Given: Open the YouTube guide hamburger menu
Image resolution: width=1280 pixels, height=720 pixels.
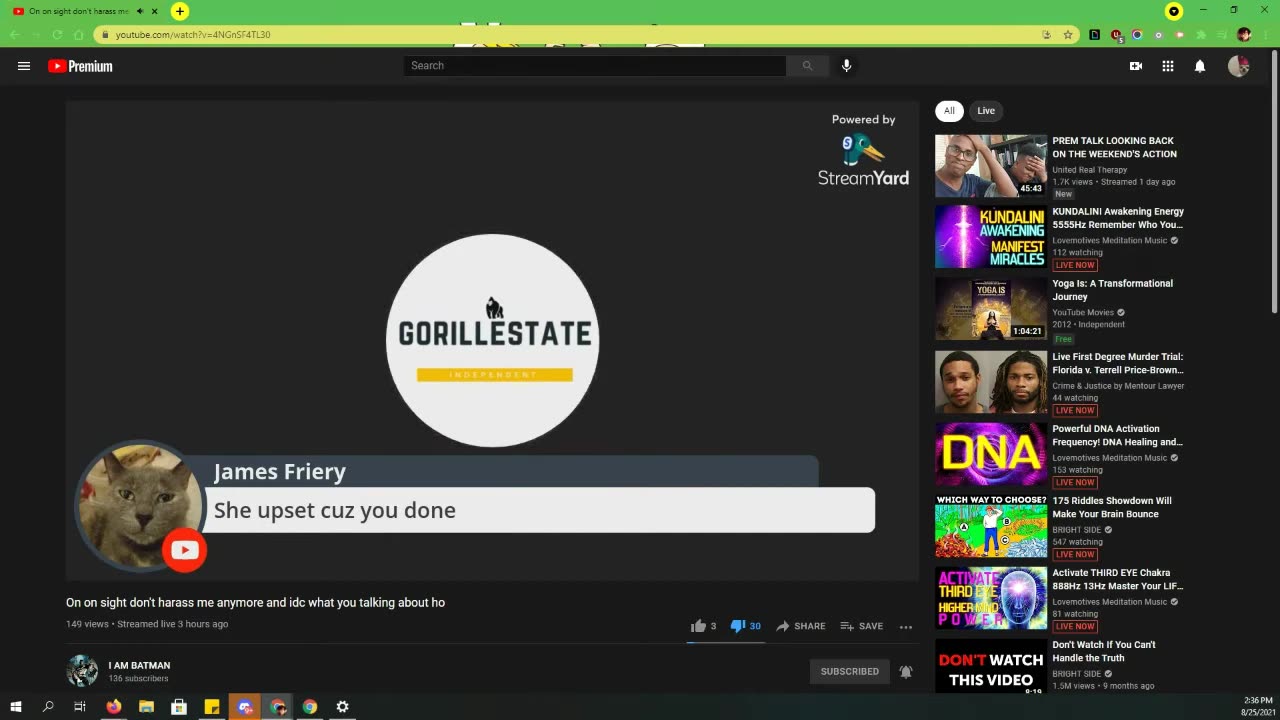Looking at the screenshot, I should [x=24, y=66].
